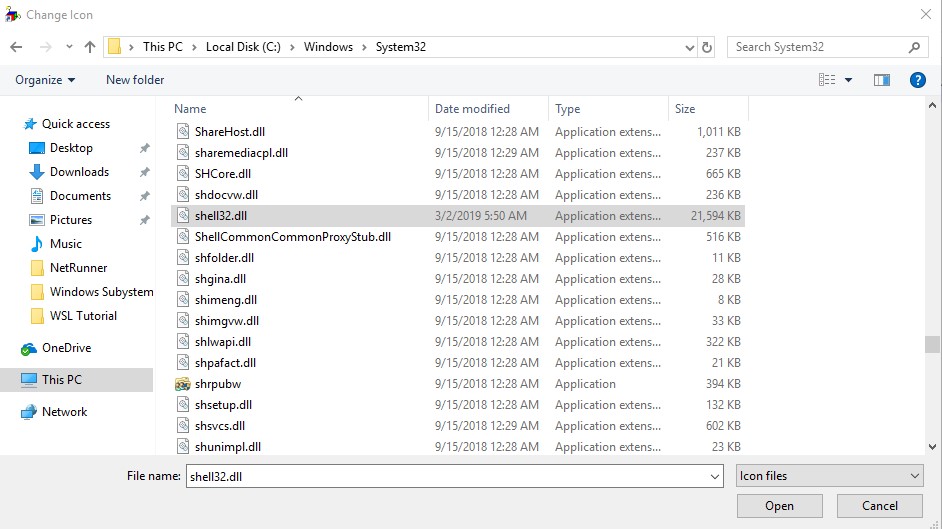Open Downloads in sidebar

[x=79, y=172]
